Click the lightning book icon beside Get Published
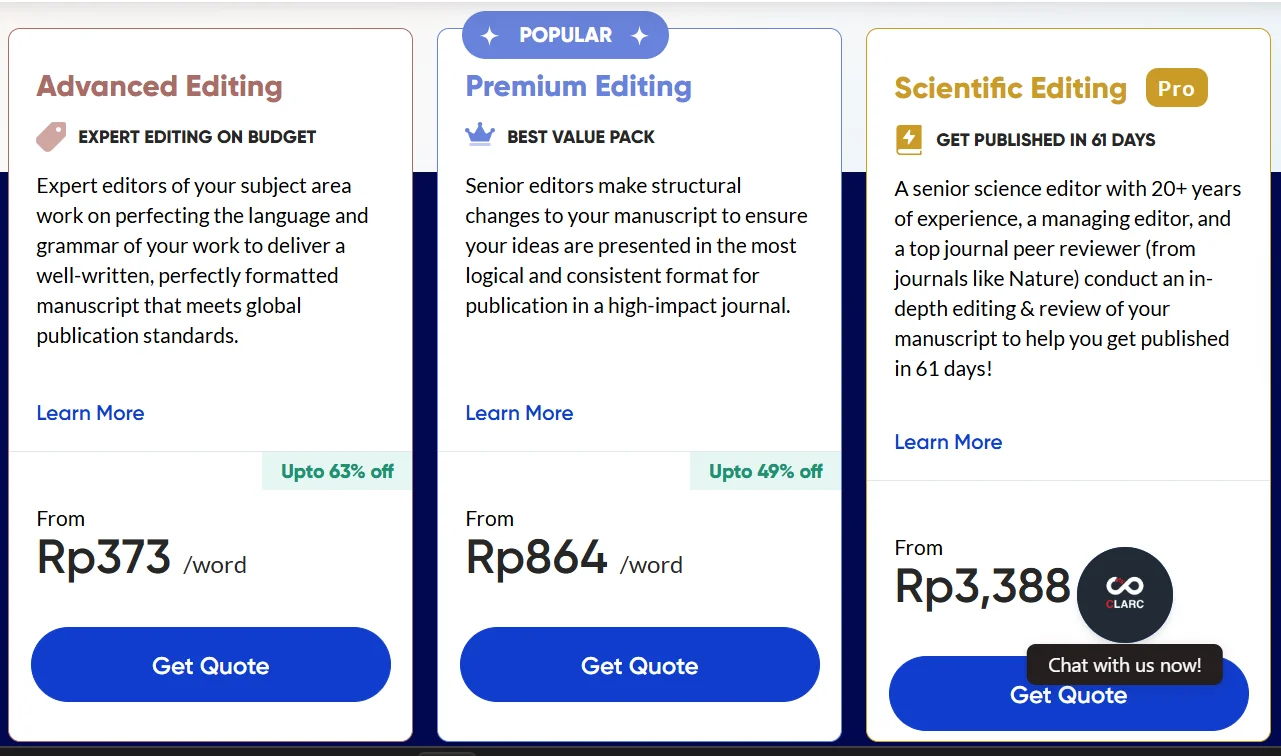Viewport: 1281px width, 756px height. (909, 140)
